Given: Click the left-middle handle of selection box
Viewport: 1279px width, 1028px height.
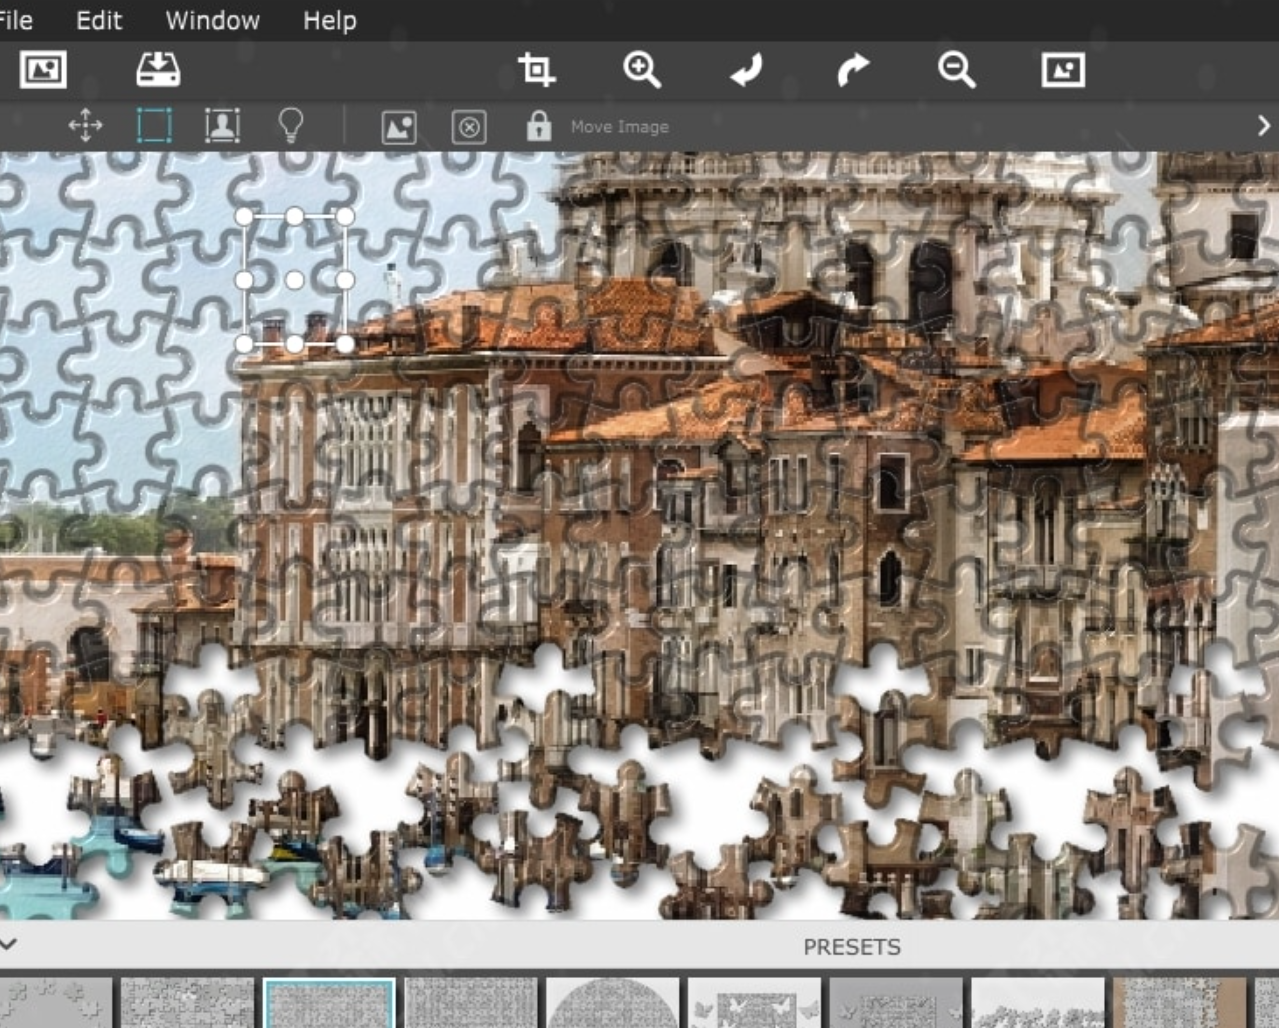Looking at the screenshot, I should [244, 280].
